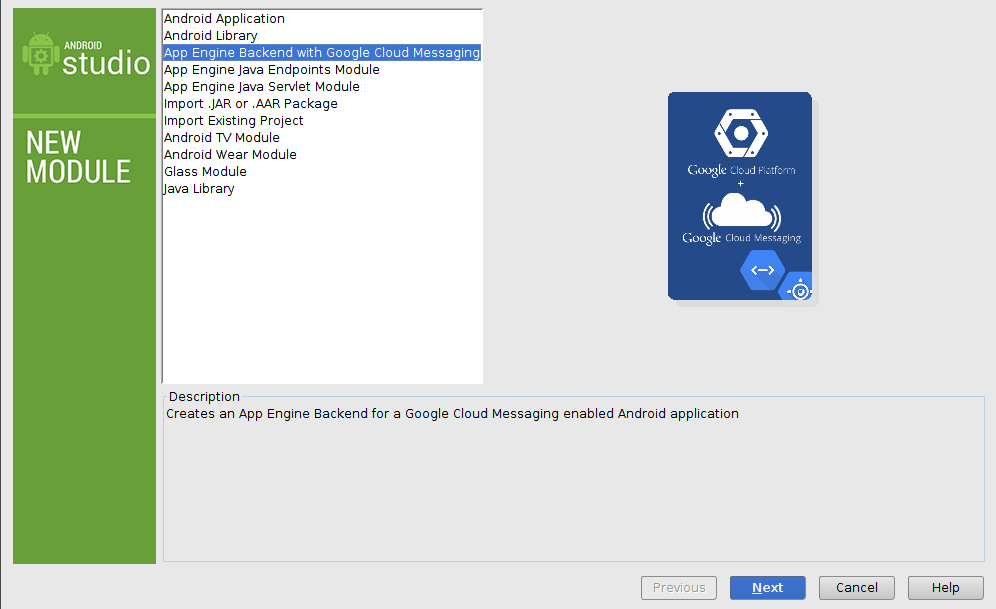
Task: Click the disabled Previous button
Action: [x=678, y=588]
